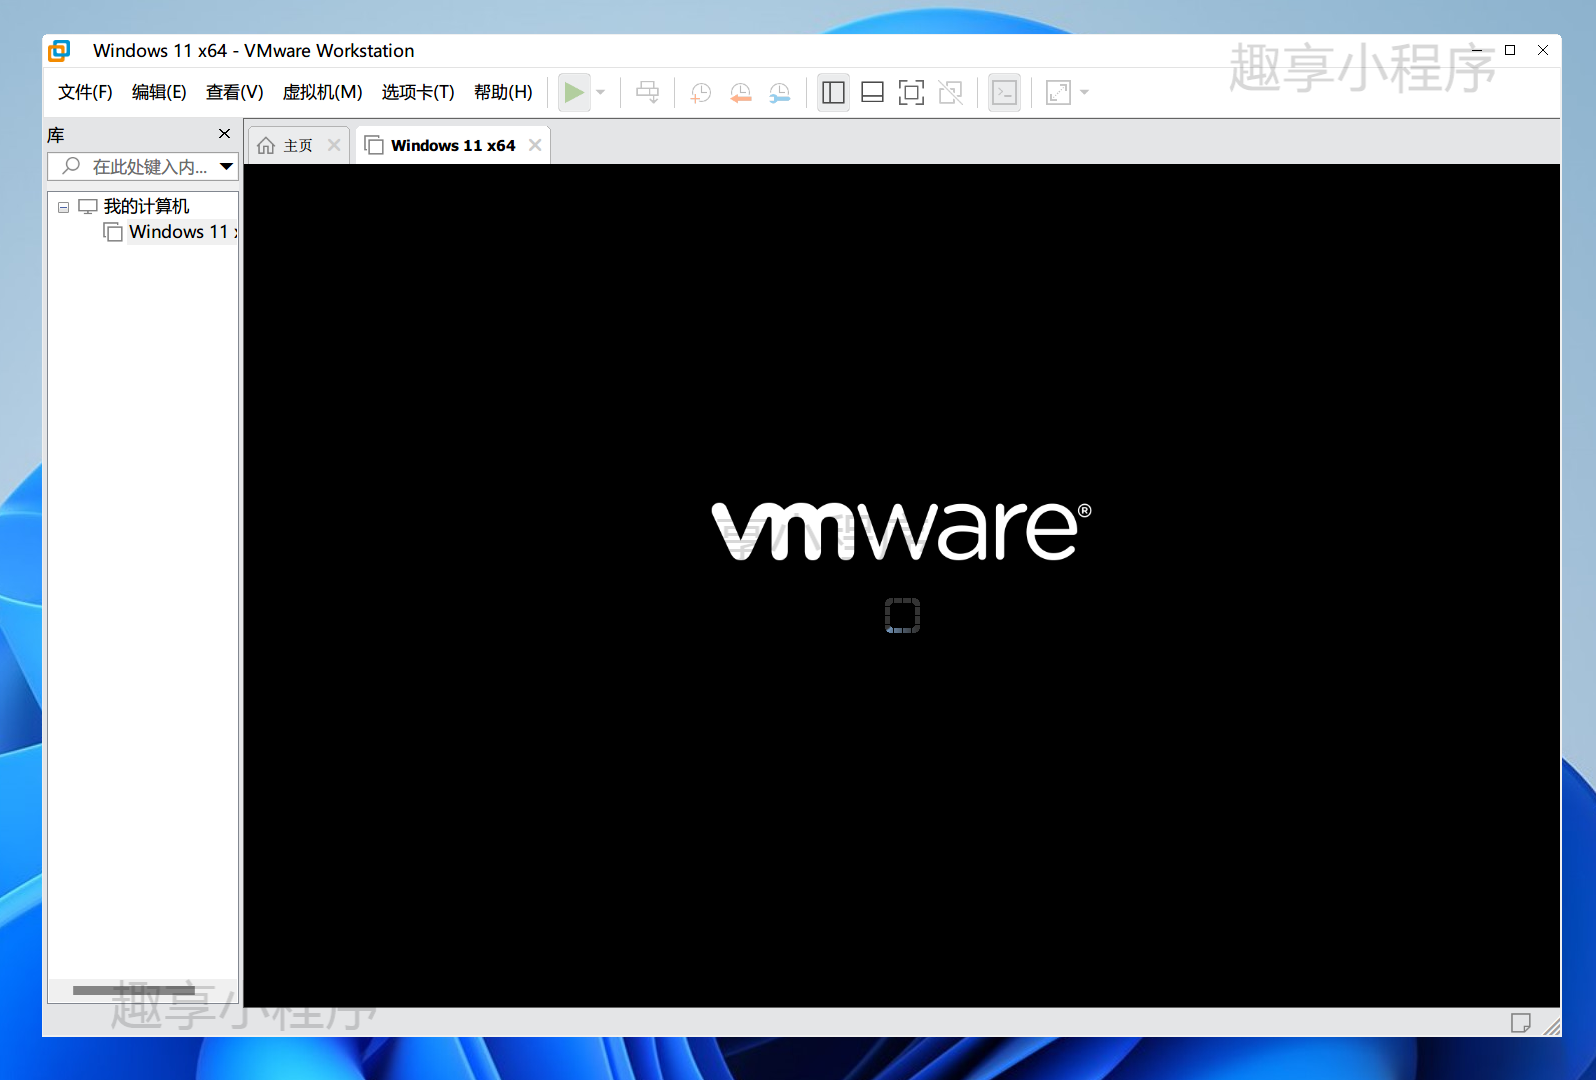Select 我的计算机 in the library tree
This screenshot has height=1080, width=1596.
point(146,206)
